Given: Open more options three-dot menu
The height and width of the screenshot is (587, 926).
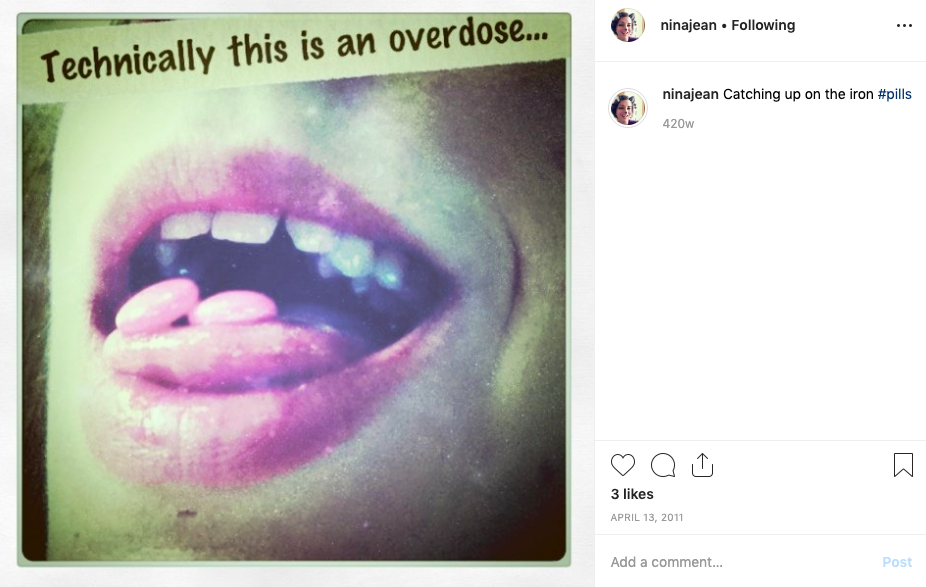Looking at the screenshot, I should pos(904,25).
